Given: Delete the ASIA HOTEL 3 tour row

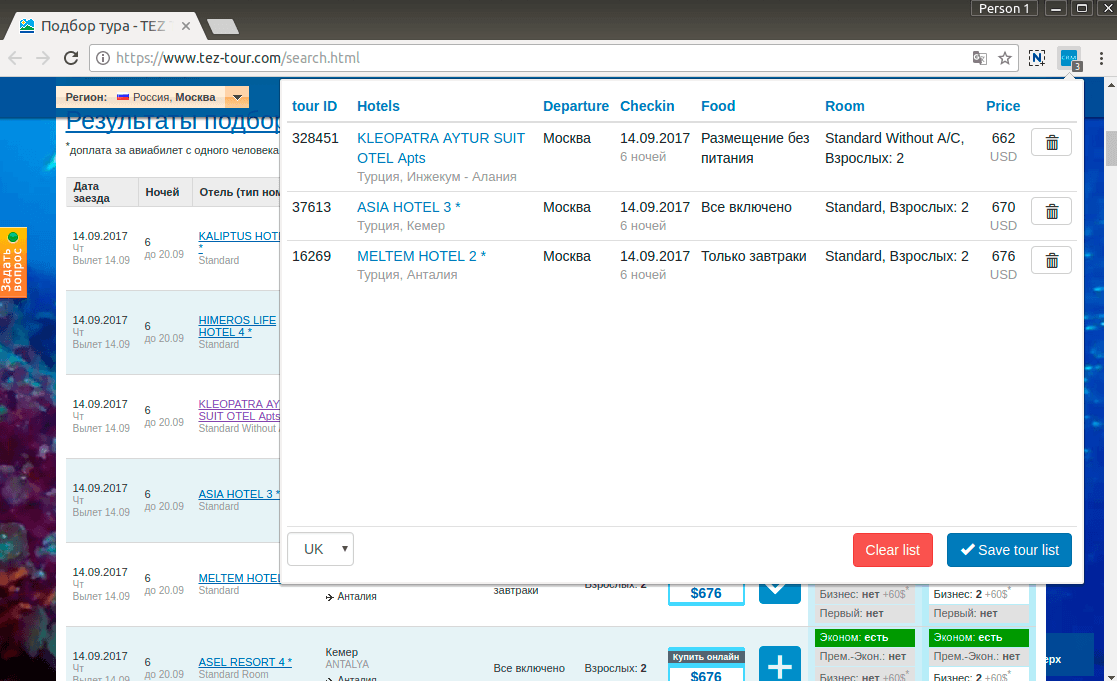Looking at the screenshot, I should pyautogui.click(x=1051, y=212).
